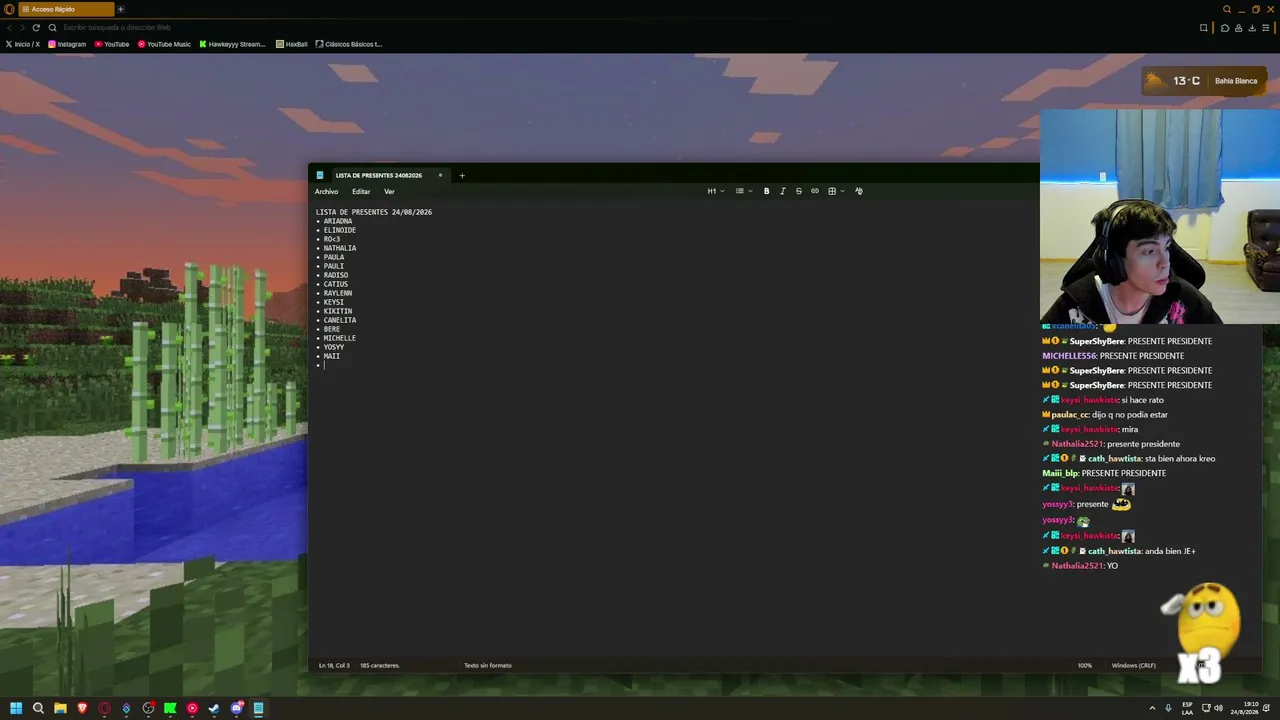Close the LISTA DE PRESENTES tab
This screenshot has height=720, width=1280.
click(440, 175)
